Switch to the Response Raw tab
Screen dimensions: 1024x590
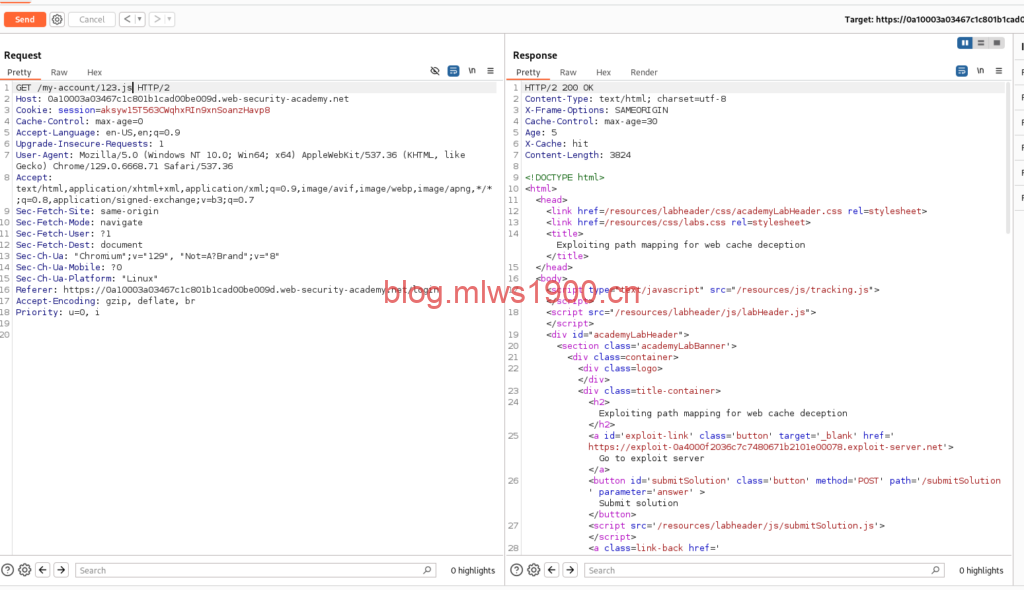568,73
